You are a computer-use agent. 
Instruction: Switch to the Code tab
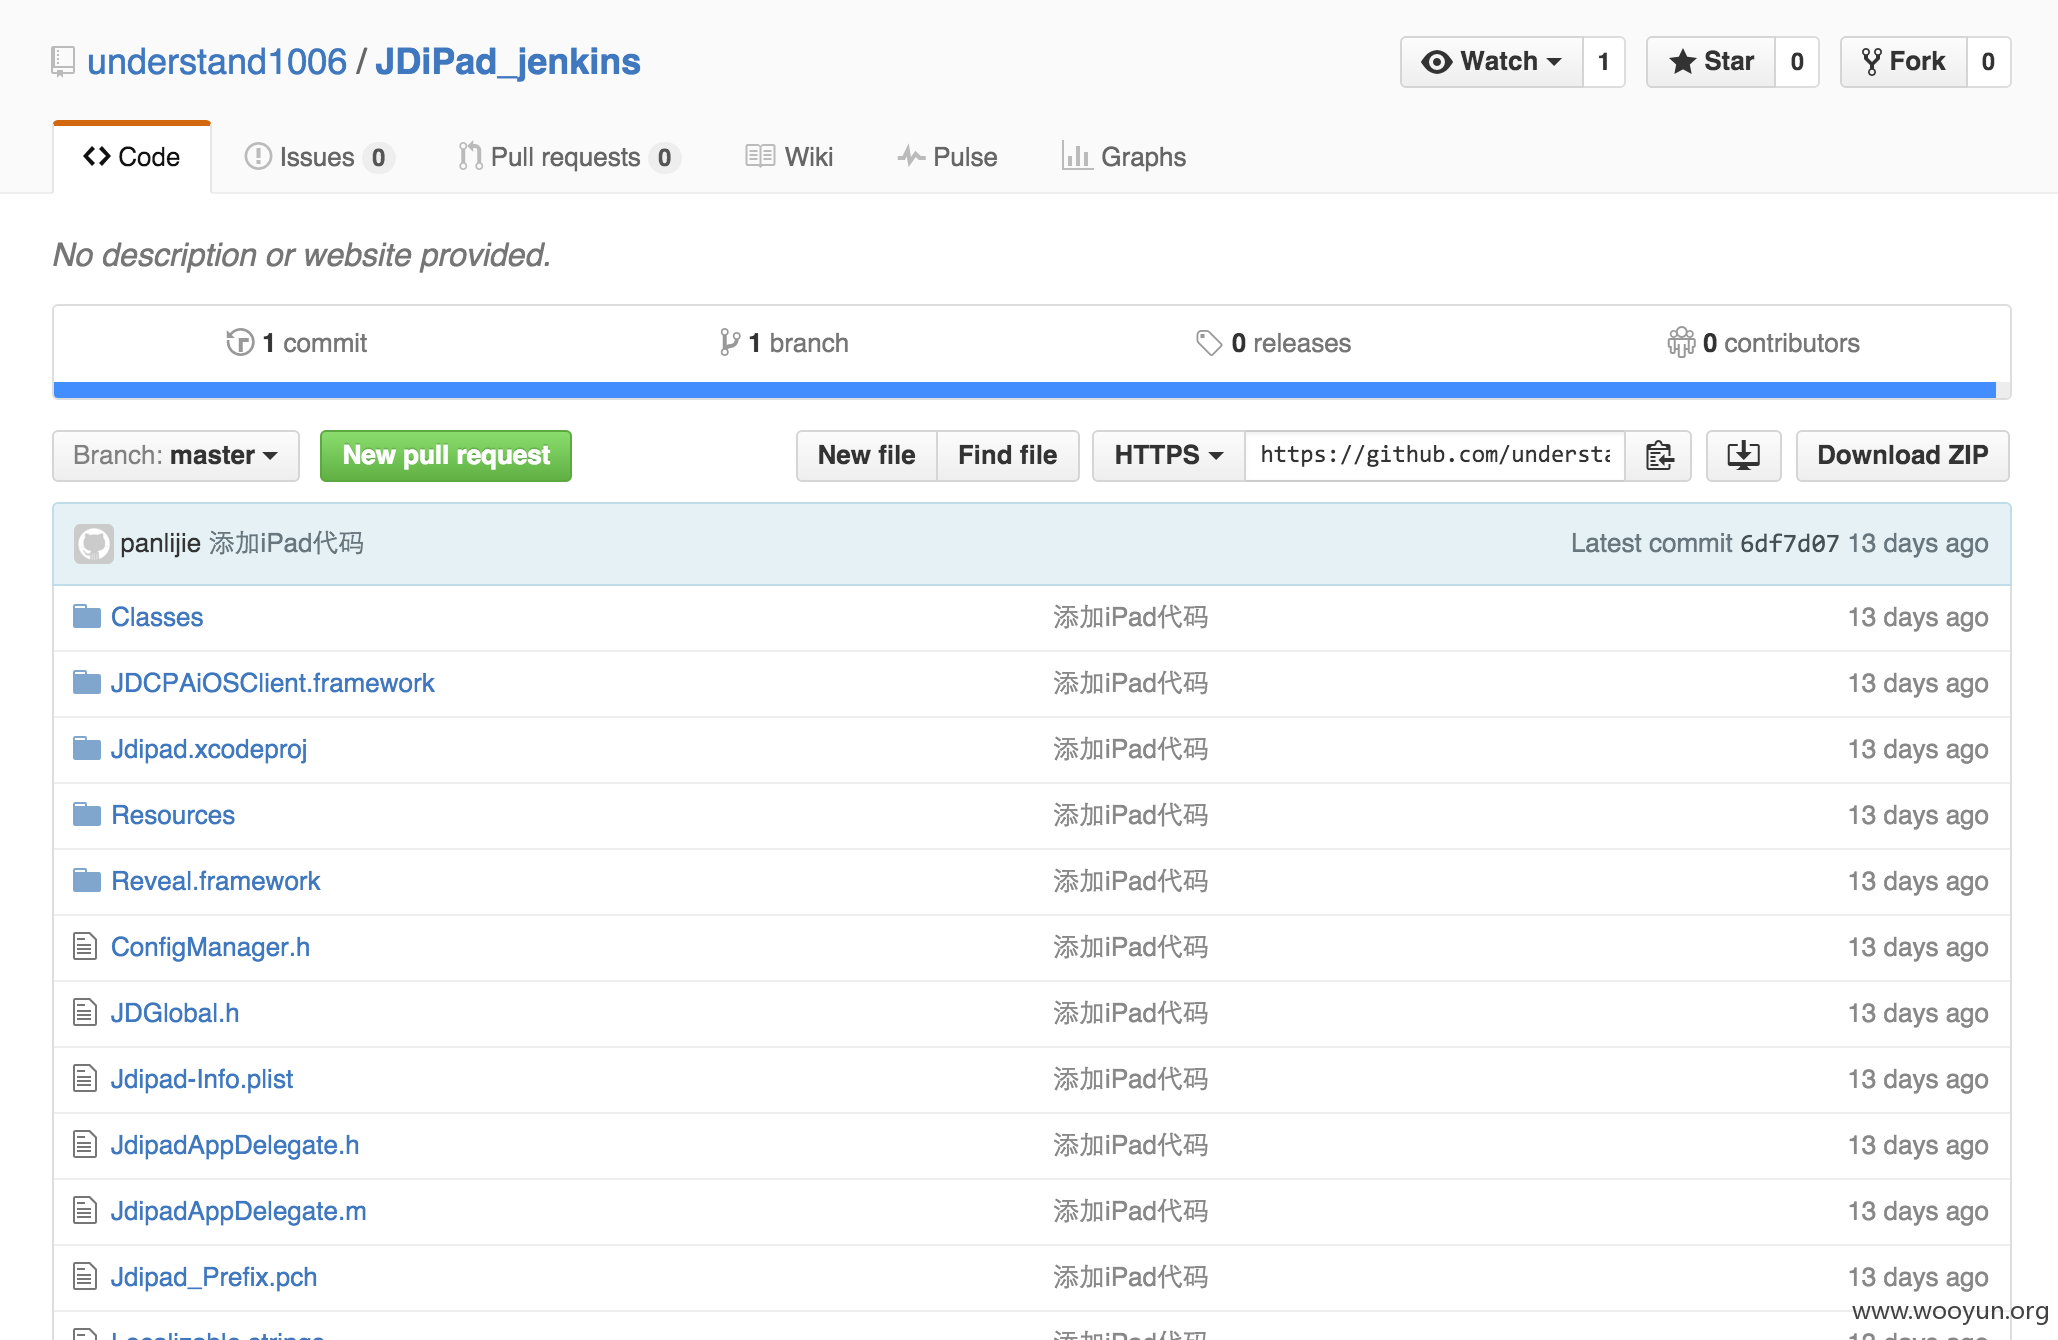click(132, 157)
